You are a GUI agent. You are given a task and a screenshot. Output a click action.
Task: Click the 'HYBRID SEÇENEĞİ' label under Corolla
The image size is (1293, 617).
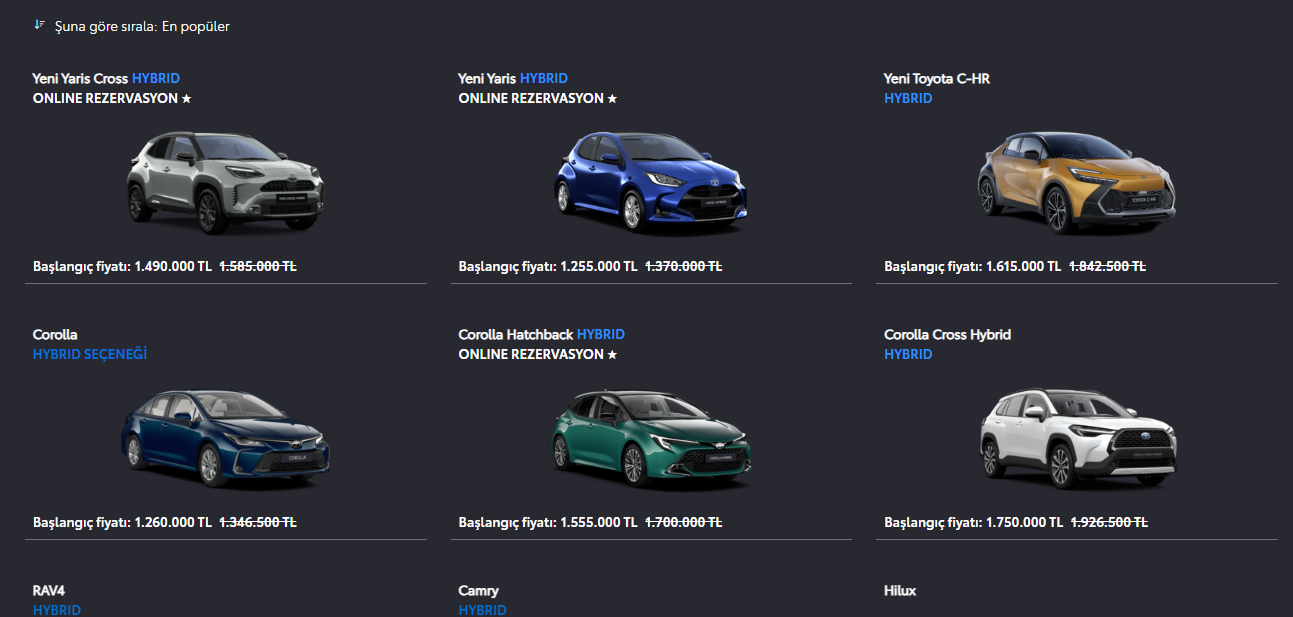pos(90,354)
